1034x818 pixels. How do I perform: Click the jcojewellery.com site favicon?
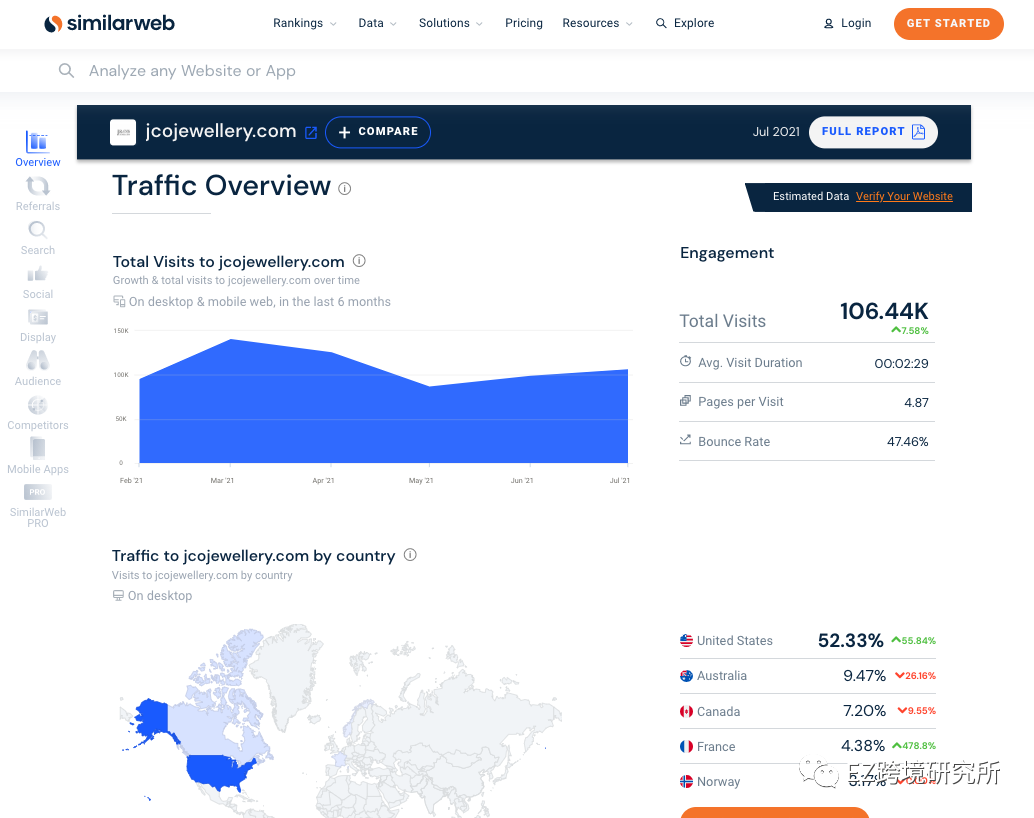[123, 132]
